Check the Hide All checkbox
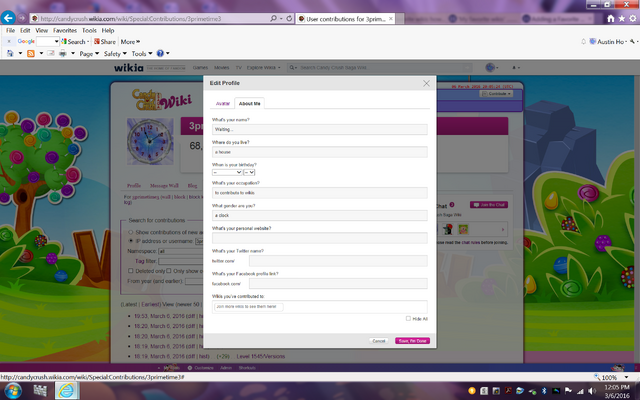The image size is (640, 400). coord(408,318)
